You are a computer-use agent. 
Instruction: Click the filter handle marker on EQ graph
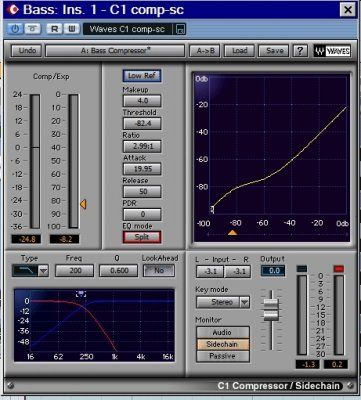click(81, 294)
